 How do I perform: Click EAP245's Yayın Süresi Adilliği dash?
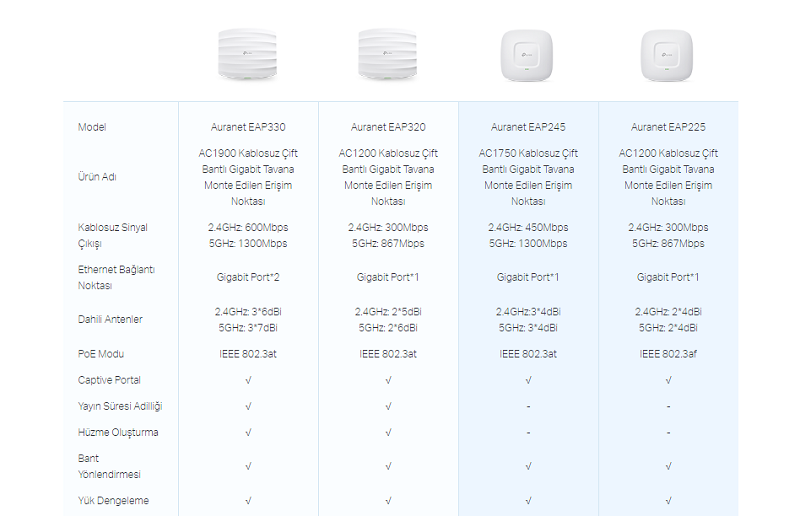(528, 407)
